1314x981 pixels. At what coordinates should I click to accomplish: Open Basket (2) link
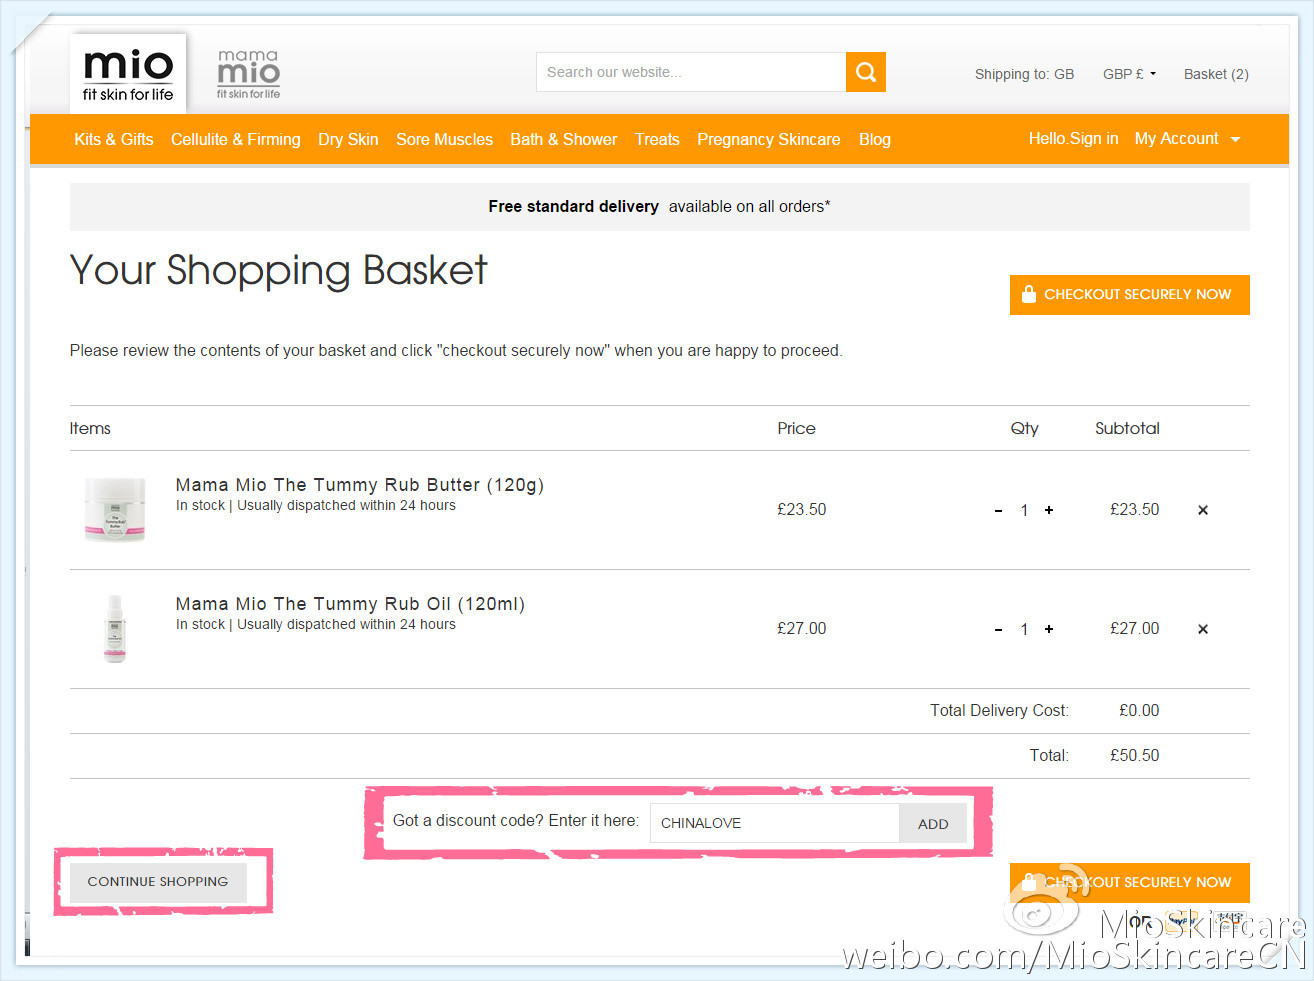[x=1216, y=74]
